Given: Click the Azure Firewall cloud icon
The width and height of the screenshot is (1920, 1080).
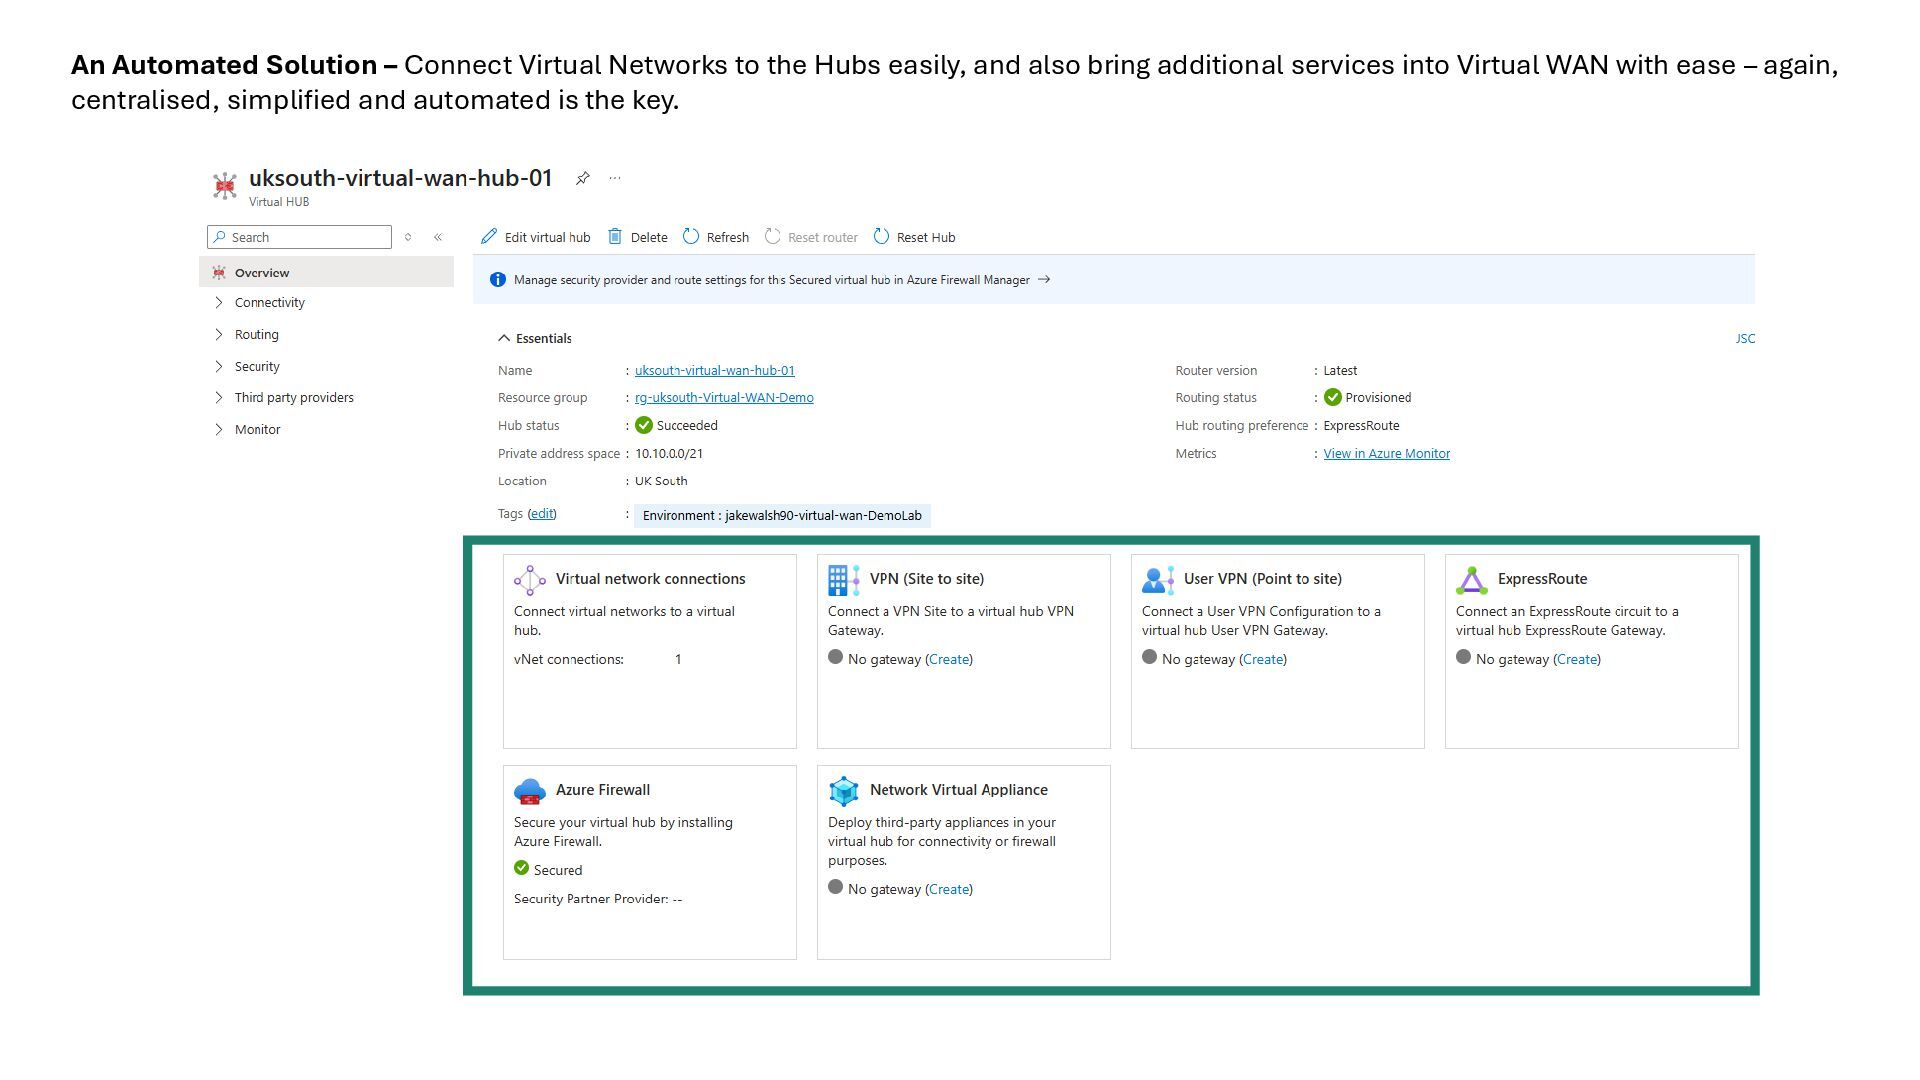Looking at the screenshot, I should pos(530,791).
